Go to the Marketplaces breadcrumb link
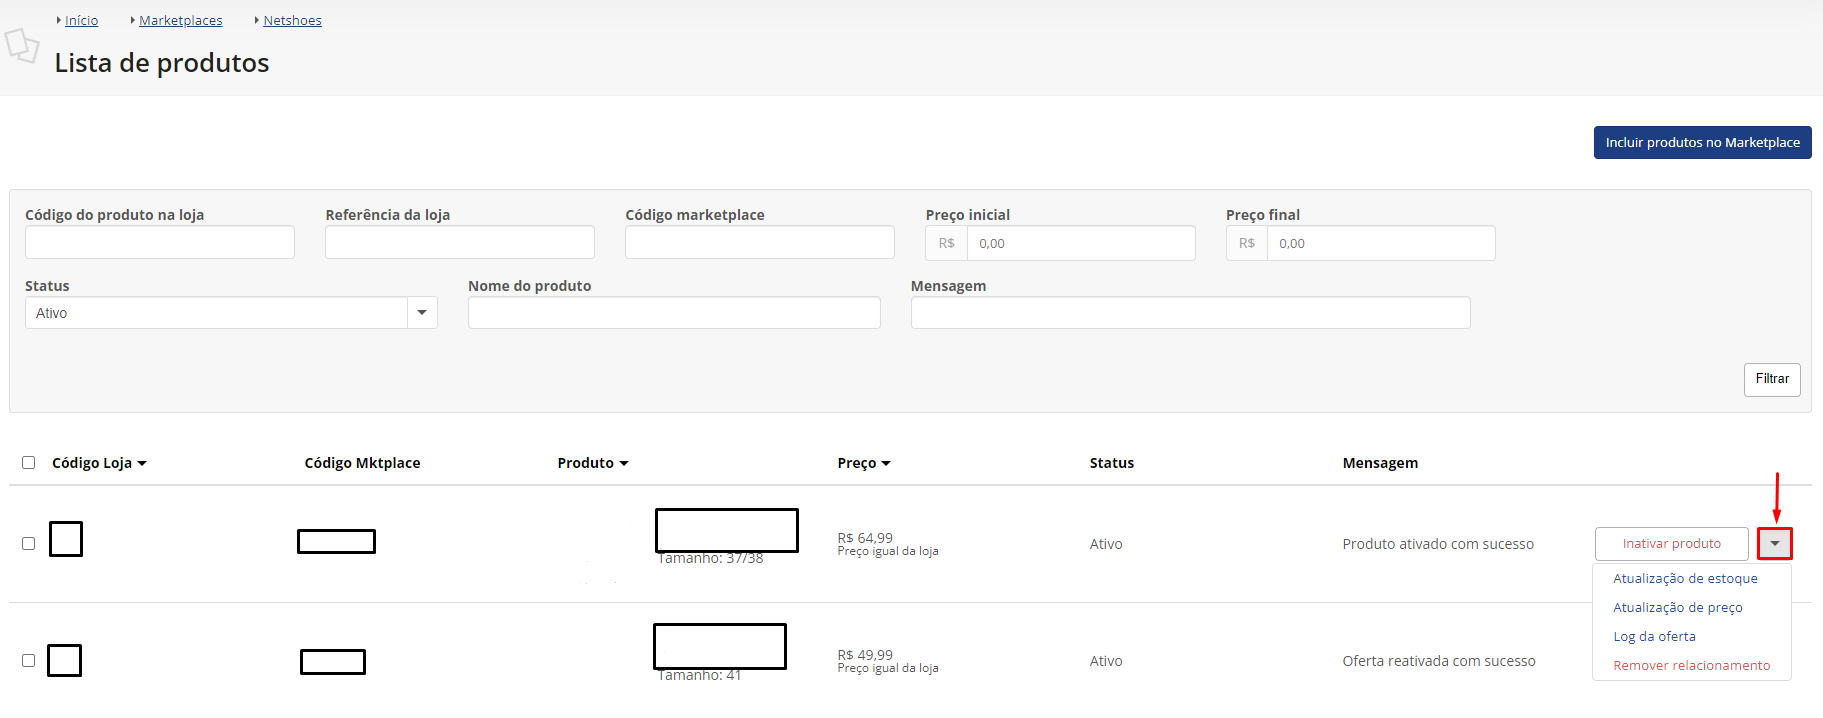 180,21
